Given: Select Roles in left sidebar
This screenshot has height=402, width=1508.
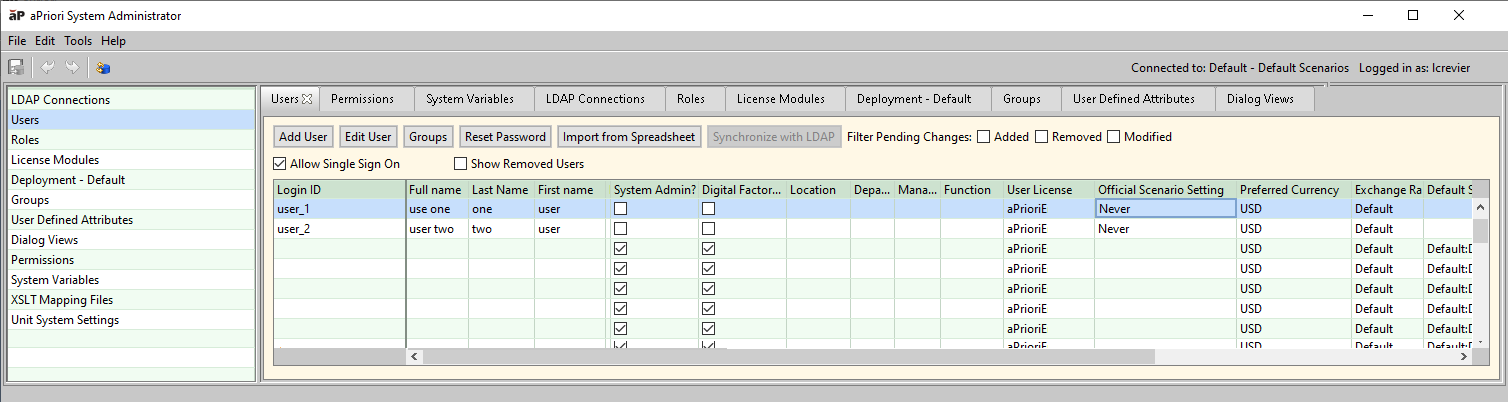Looking at the screenshot, I should (x=131, y=140).
